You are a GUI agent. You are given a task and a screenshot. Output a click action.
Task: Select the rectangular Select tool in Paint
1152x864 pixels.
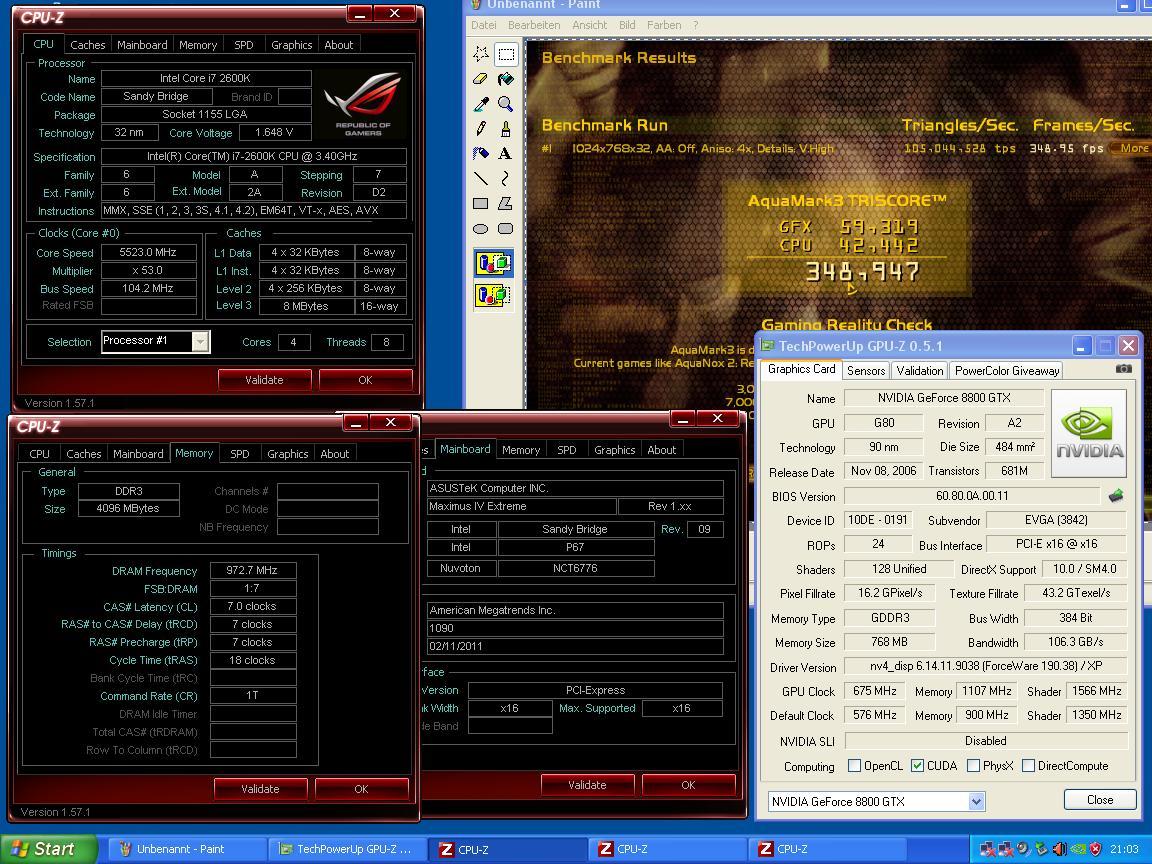pos(505,54)
